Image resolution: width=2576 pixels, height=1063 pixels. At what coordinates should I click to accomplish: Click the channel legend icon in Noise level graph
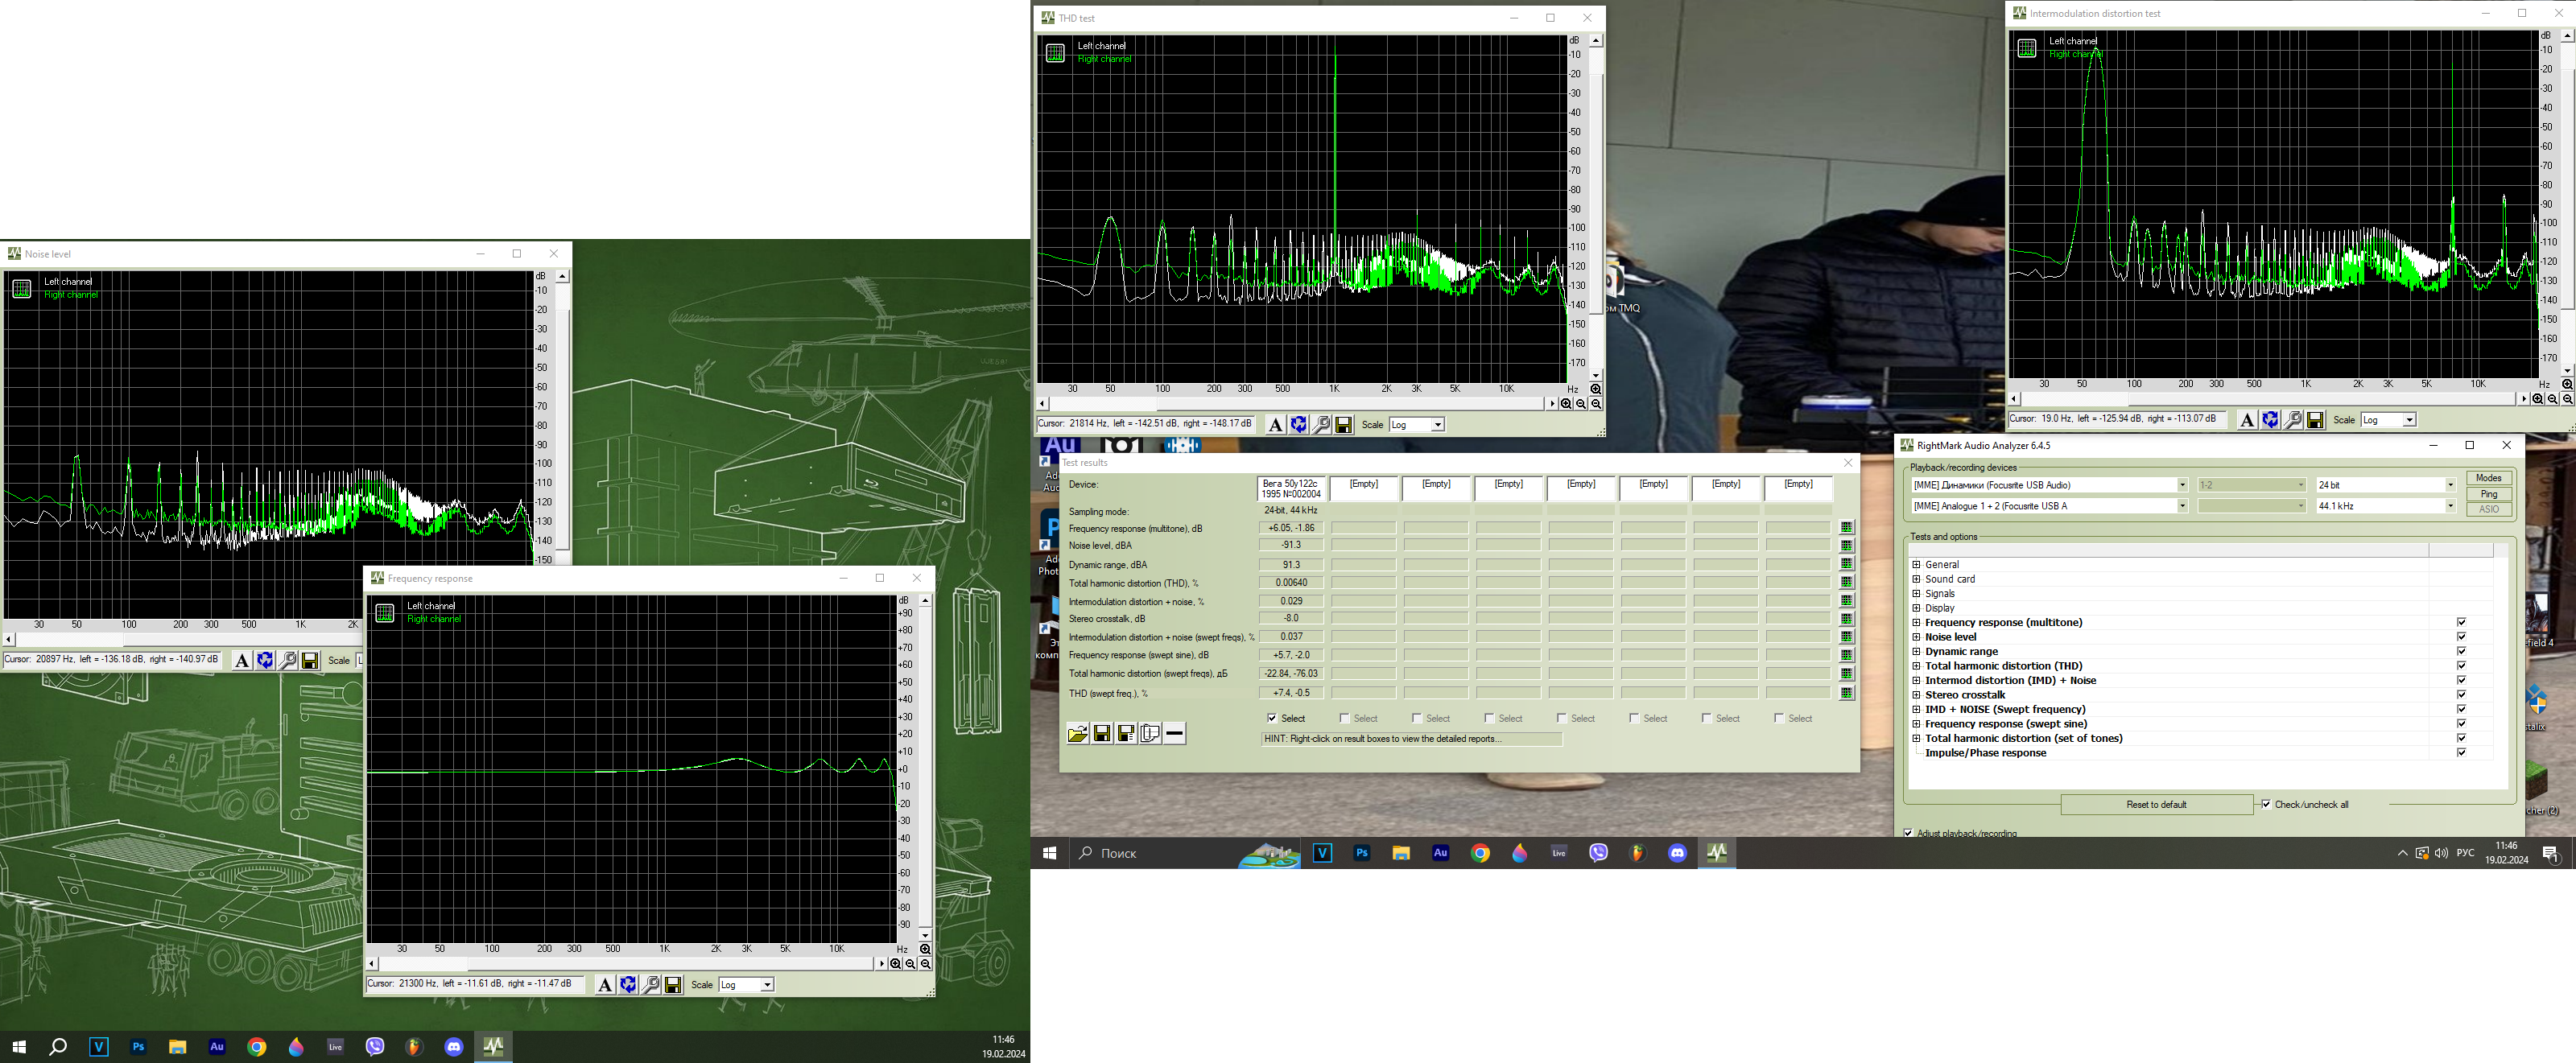point(21,289)
